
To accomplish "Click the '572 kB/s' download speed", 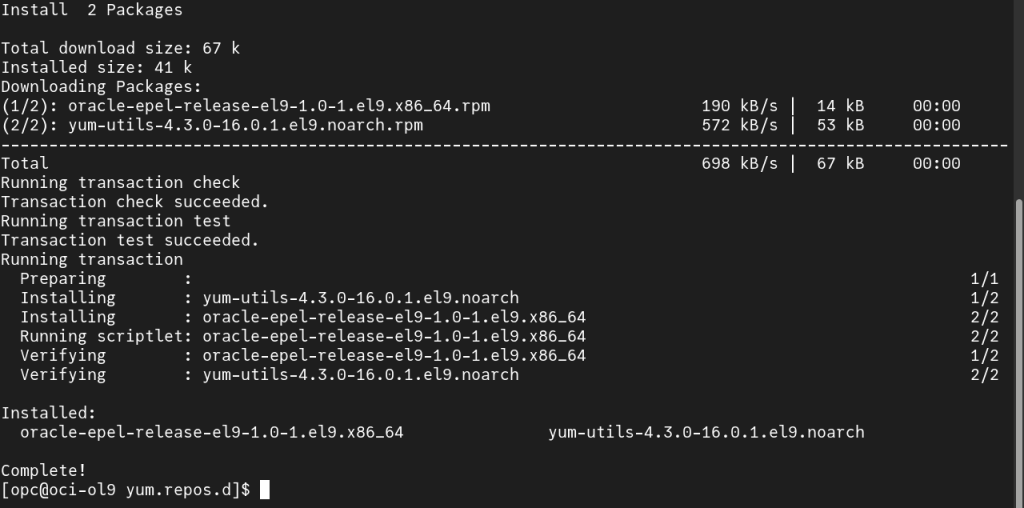I will (739, 125).
